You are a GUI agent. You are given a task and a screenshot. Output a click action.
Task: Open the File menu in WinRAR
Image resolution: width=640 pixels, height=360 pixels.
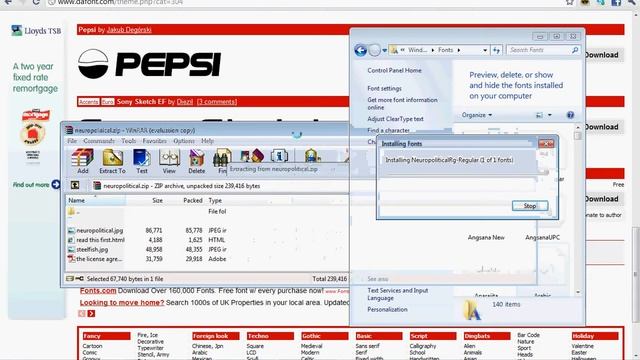tap(72, 141)
